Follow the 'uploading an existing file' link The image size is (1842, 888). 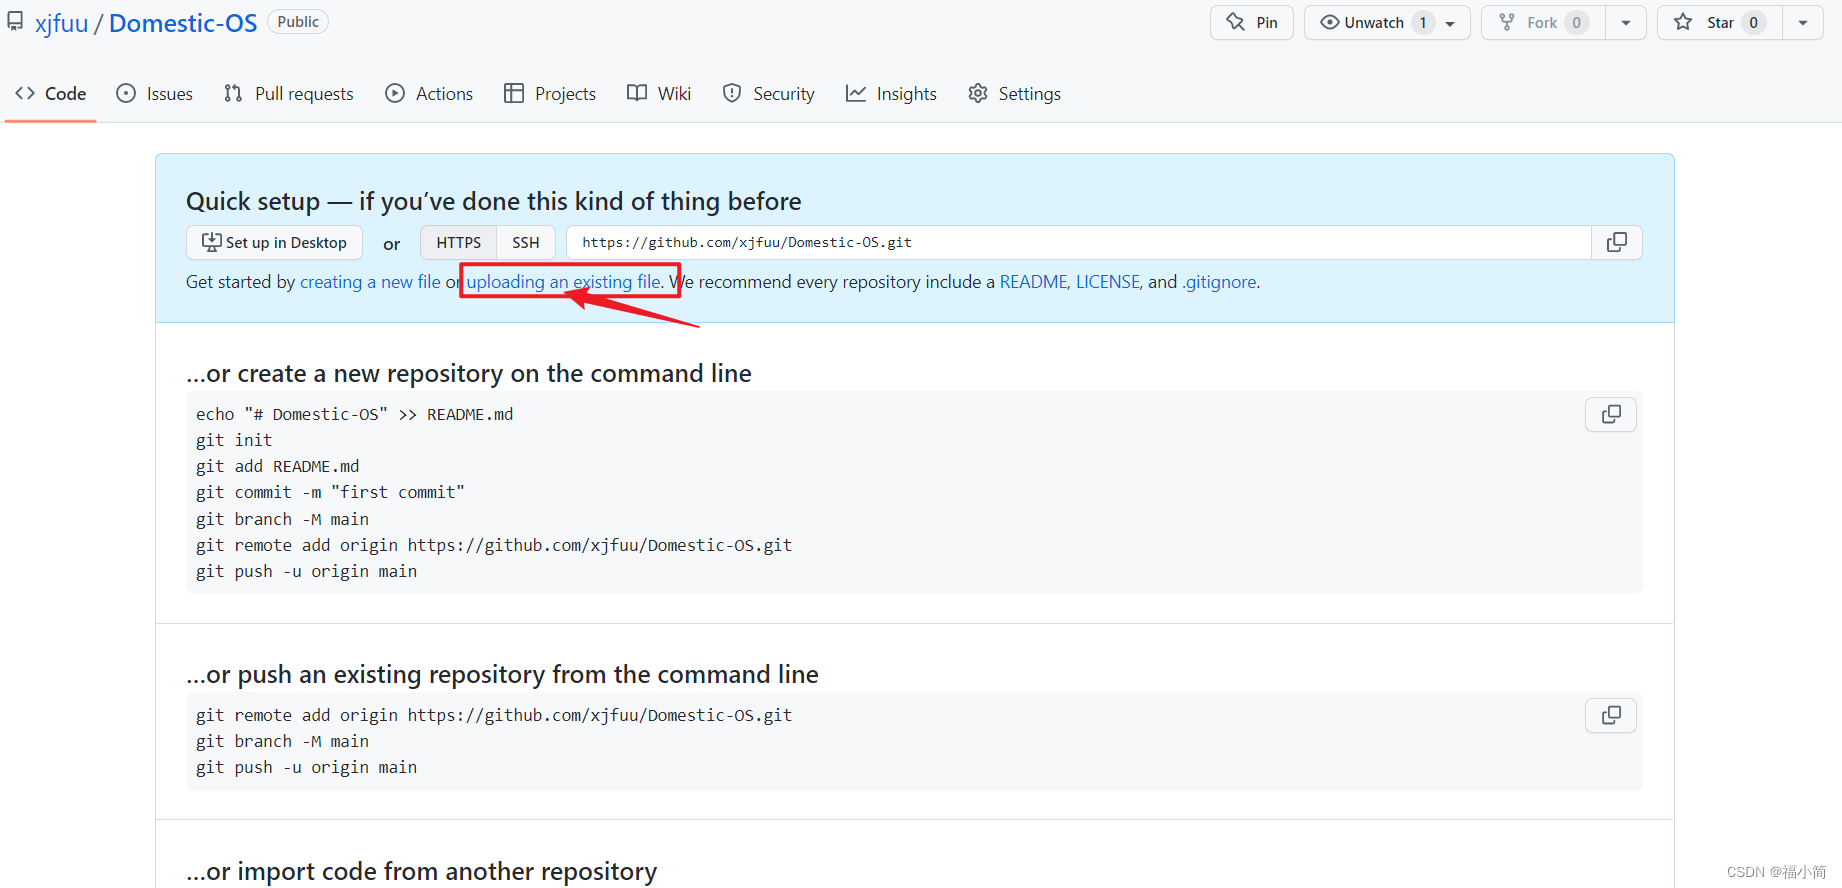point(563,282)
